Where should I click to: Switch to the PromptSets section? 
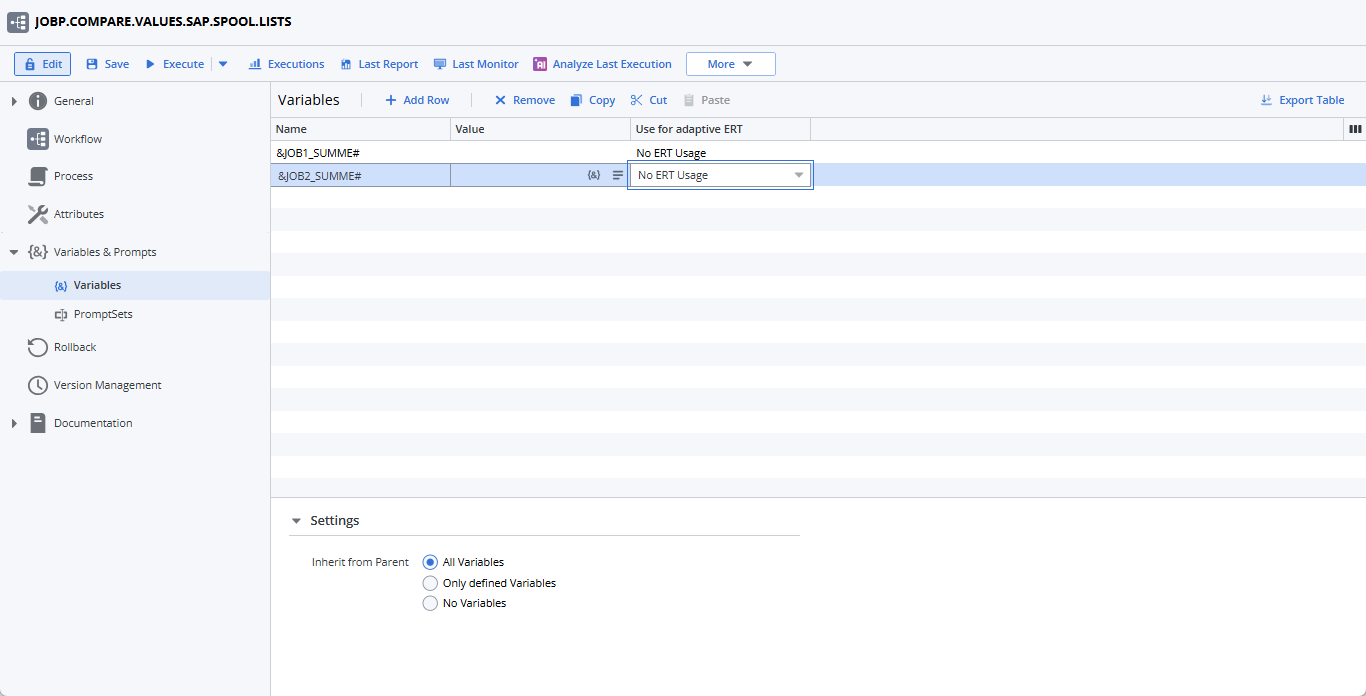point(104,313)
